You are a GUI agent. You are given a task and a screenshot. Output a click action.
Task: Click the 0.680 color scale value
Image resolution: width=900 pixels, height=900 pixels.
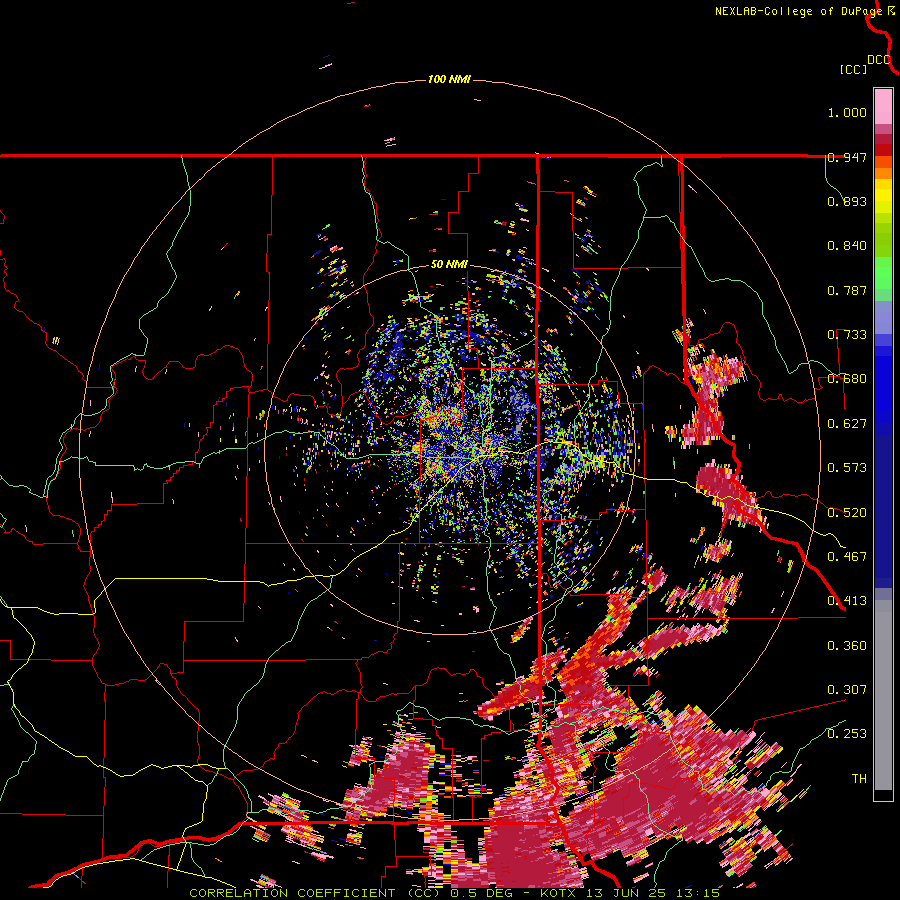pyautogui.click(x=847, y=379)
